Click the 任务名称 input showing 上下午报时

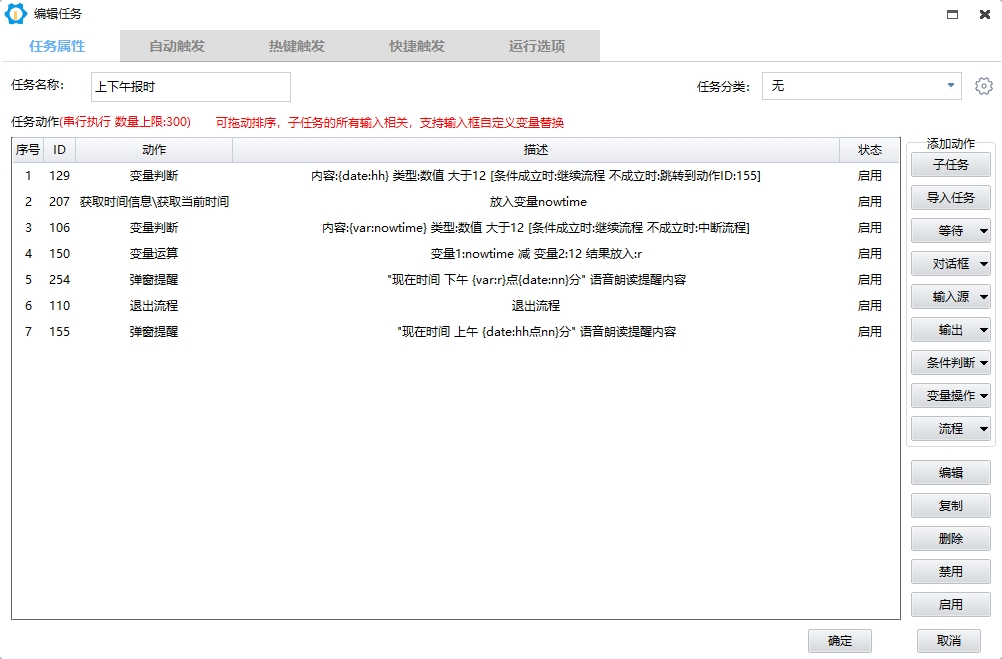tap(190, 87)
